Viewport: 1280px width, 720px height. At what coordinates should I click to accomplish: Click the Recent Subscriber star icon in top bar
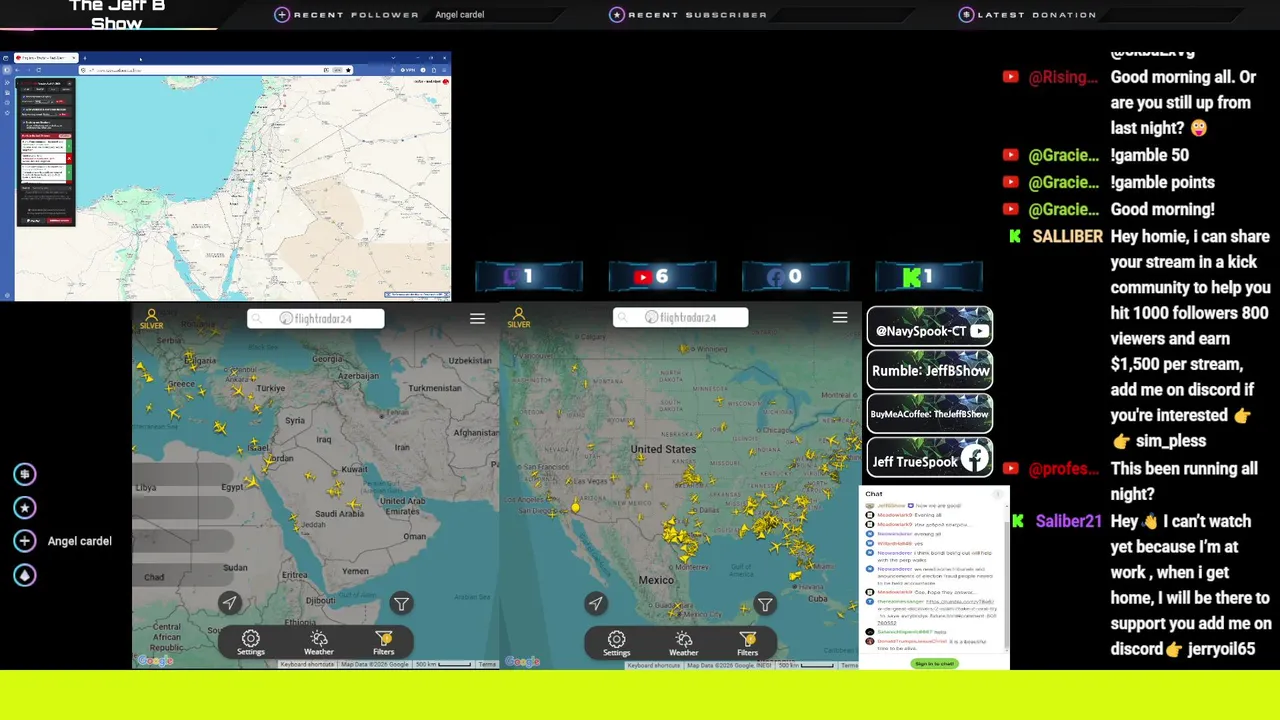tap(617, 15)
